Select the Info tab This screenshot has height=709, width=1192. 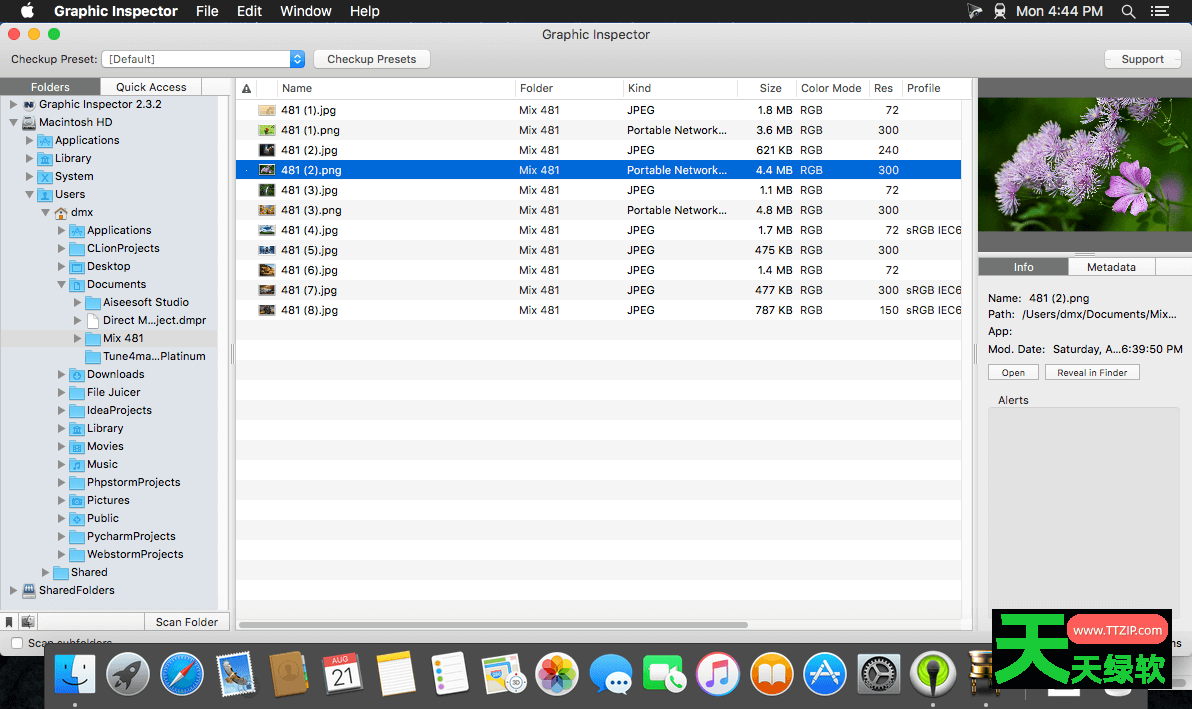(1023, 267)
